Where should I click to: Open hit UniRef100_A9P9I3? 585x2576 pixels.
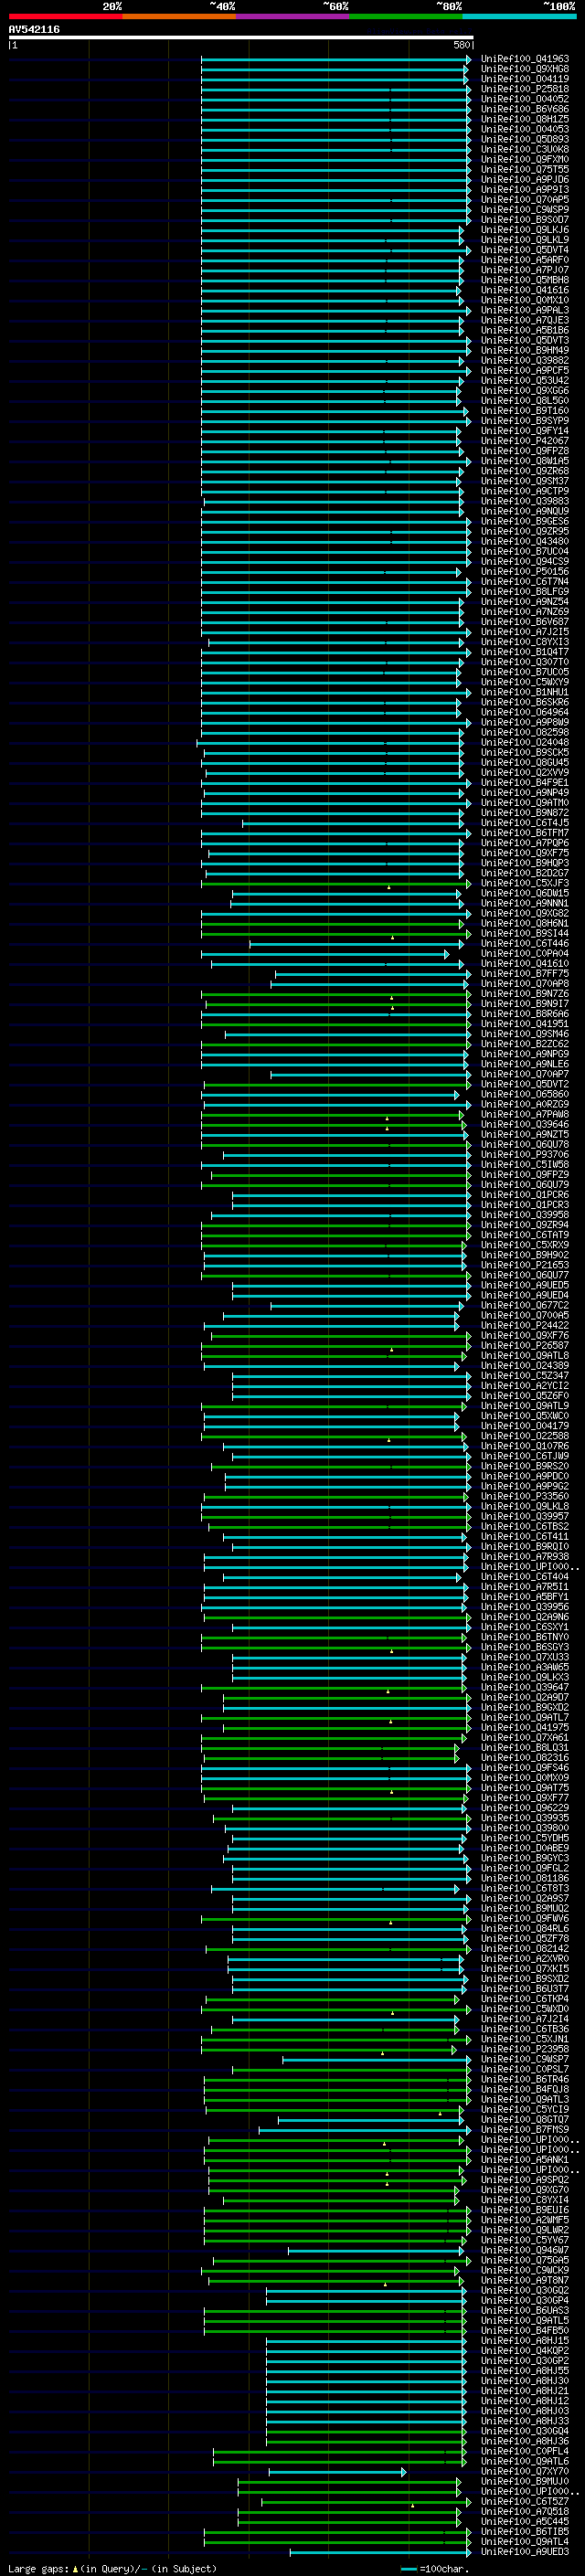525,190
